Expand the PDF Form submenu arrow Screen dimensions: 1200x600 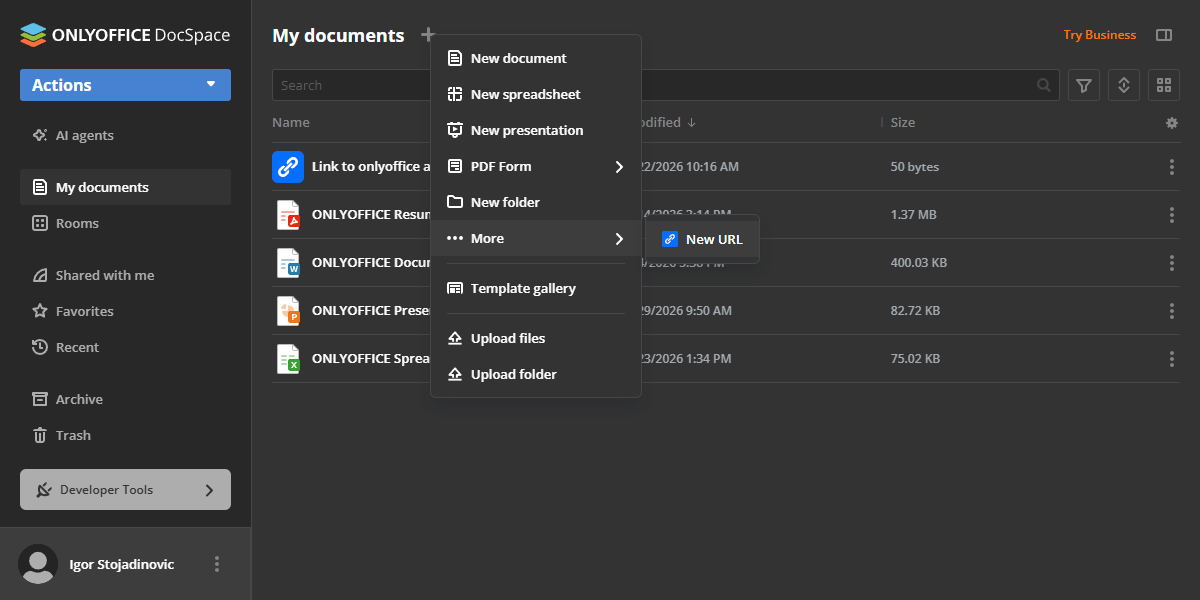pyautogui.click(x=619, y=167)
